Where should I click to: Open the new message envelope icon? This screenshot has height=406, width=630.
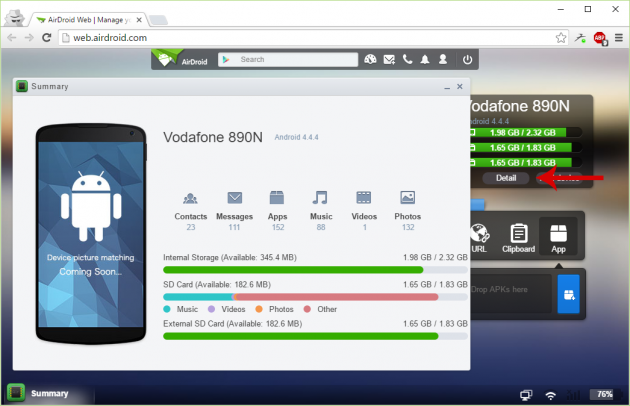[389, 59]
